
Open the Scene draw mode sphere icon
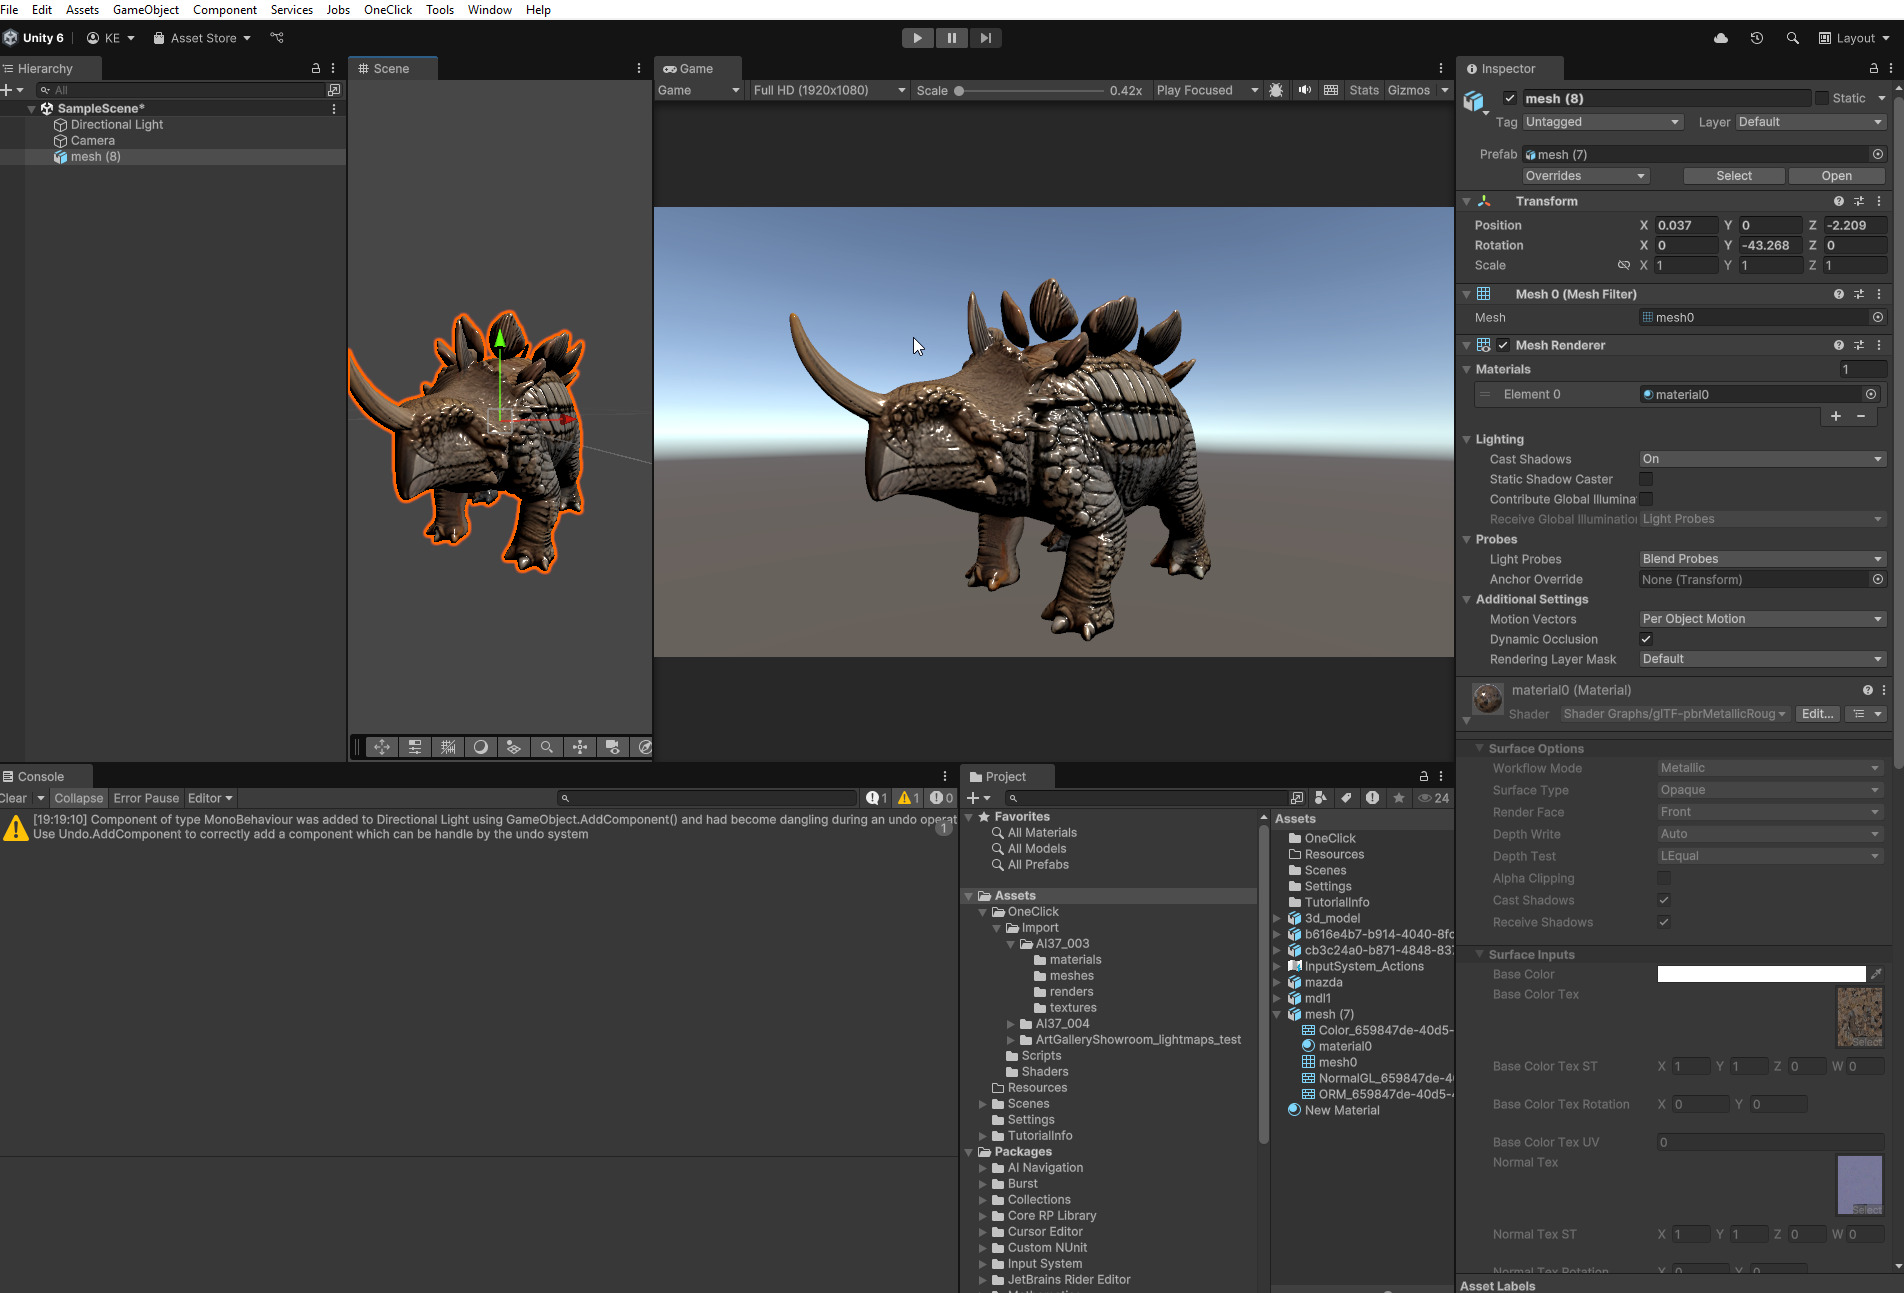click(x=481, y=747)
